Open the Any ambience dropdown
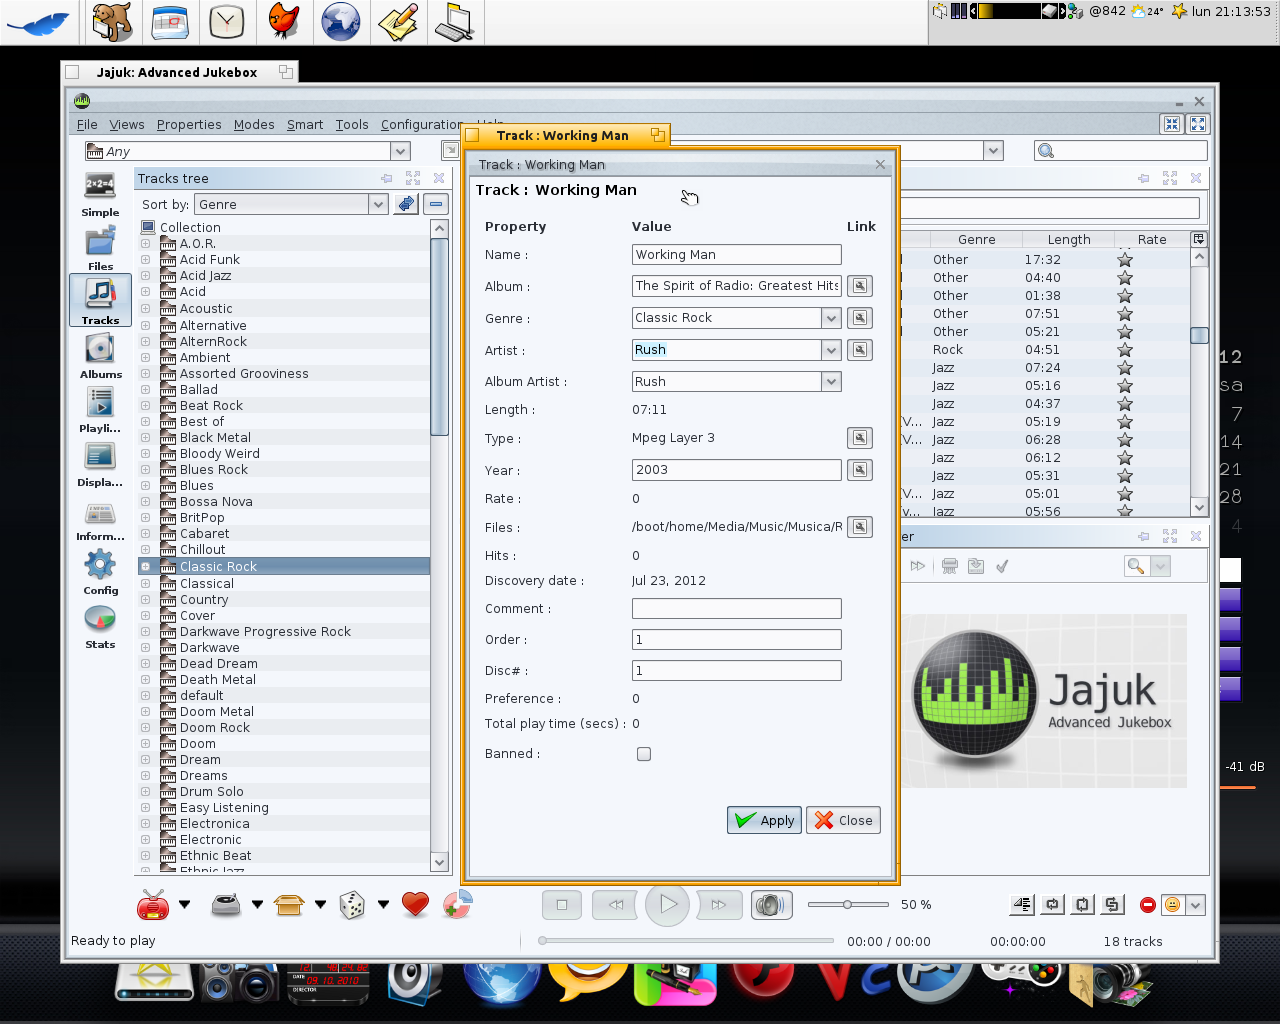 pos(400,151)
